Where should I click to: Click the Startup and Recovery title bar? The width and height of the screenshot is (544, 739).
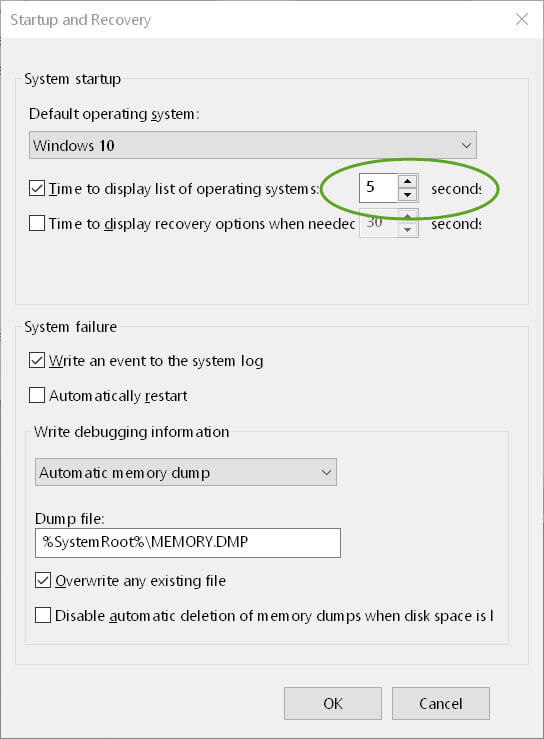tap(257, 20)
